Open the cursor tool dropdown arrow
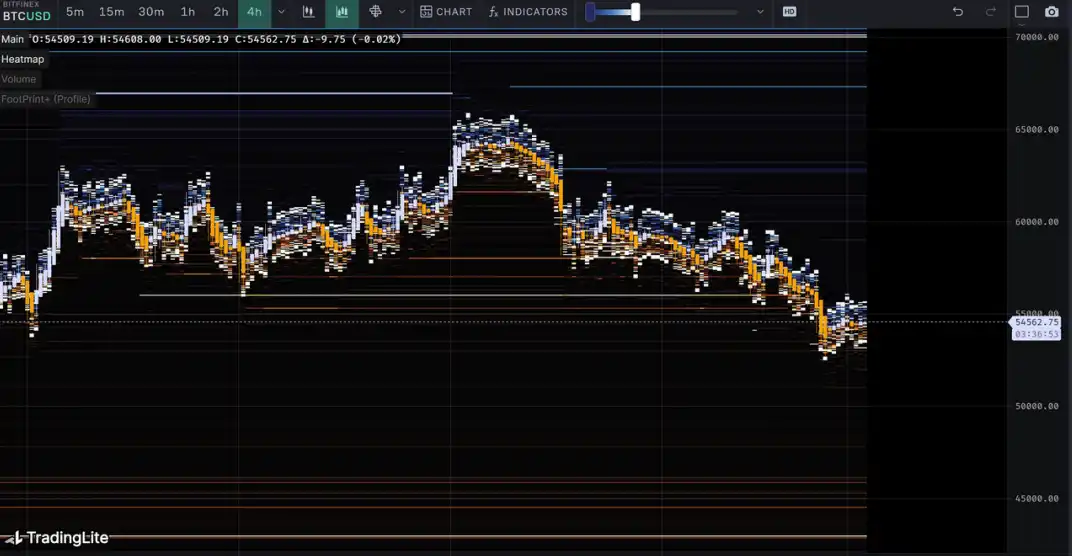This screenshot has width=1072, height=556. coord(402,12)
